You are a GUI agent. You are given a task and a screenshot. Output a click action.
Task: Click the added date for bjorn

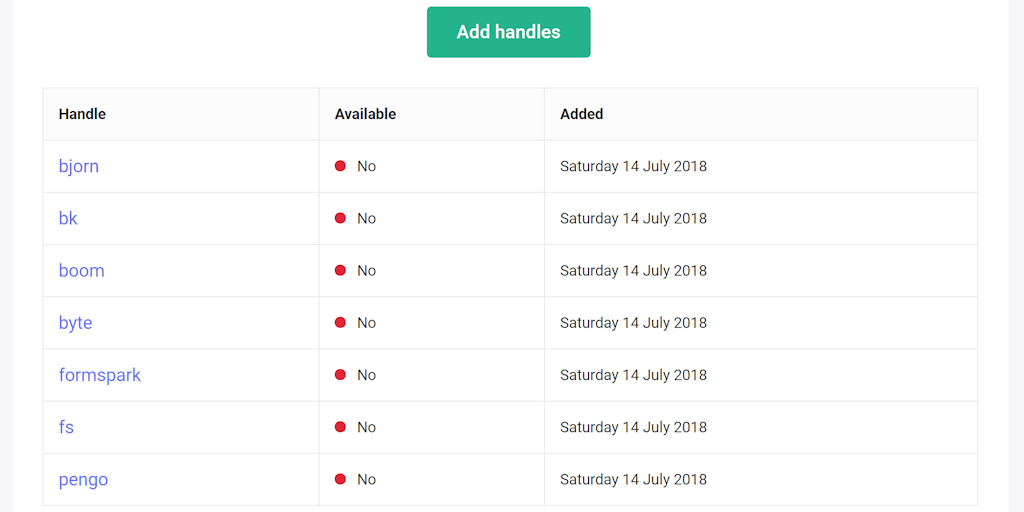click(633, 166)
